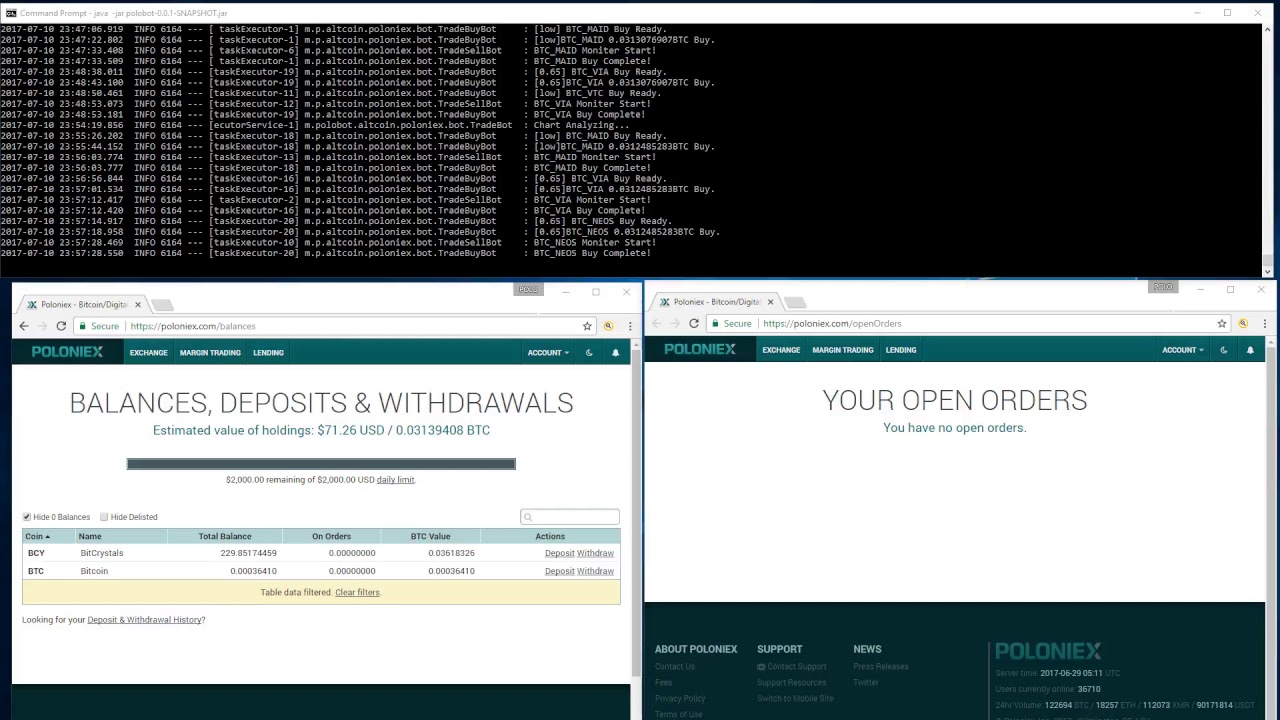Close the Poloniex tab in the balances window
1280x720 pixels.
138,304
